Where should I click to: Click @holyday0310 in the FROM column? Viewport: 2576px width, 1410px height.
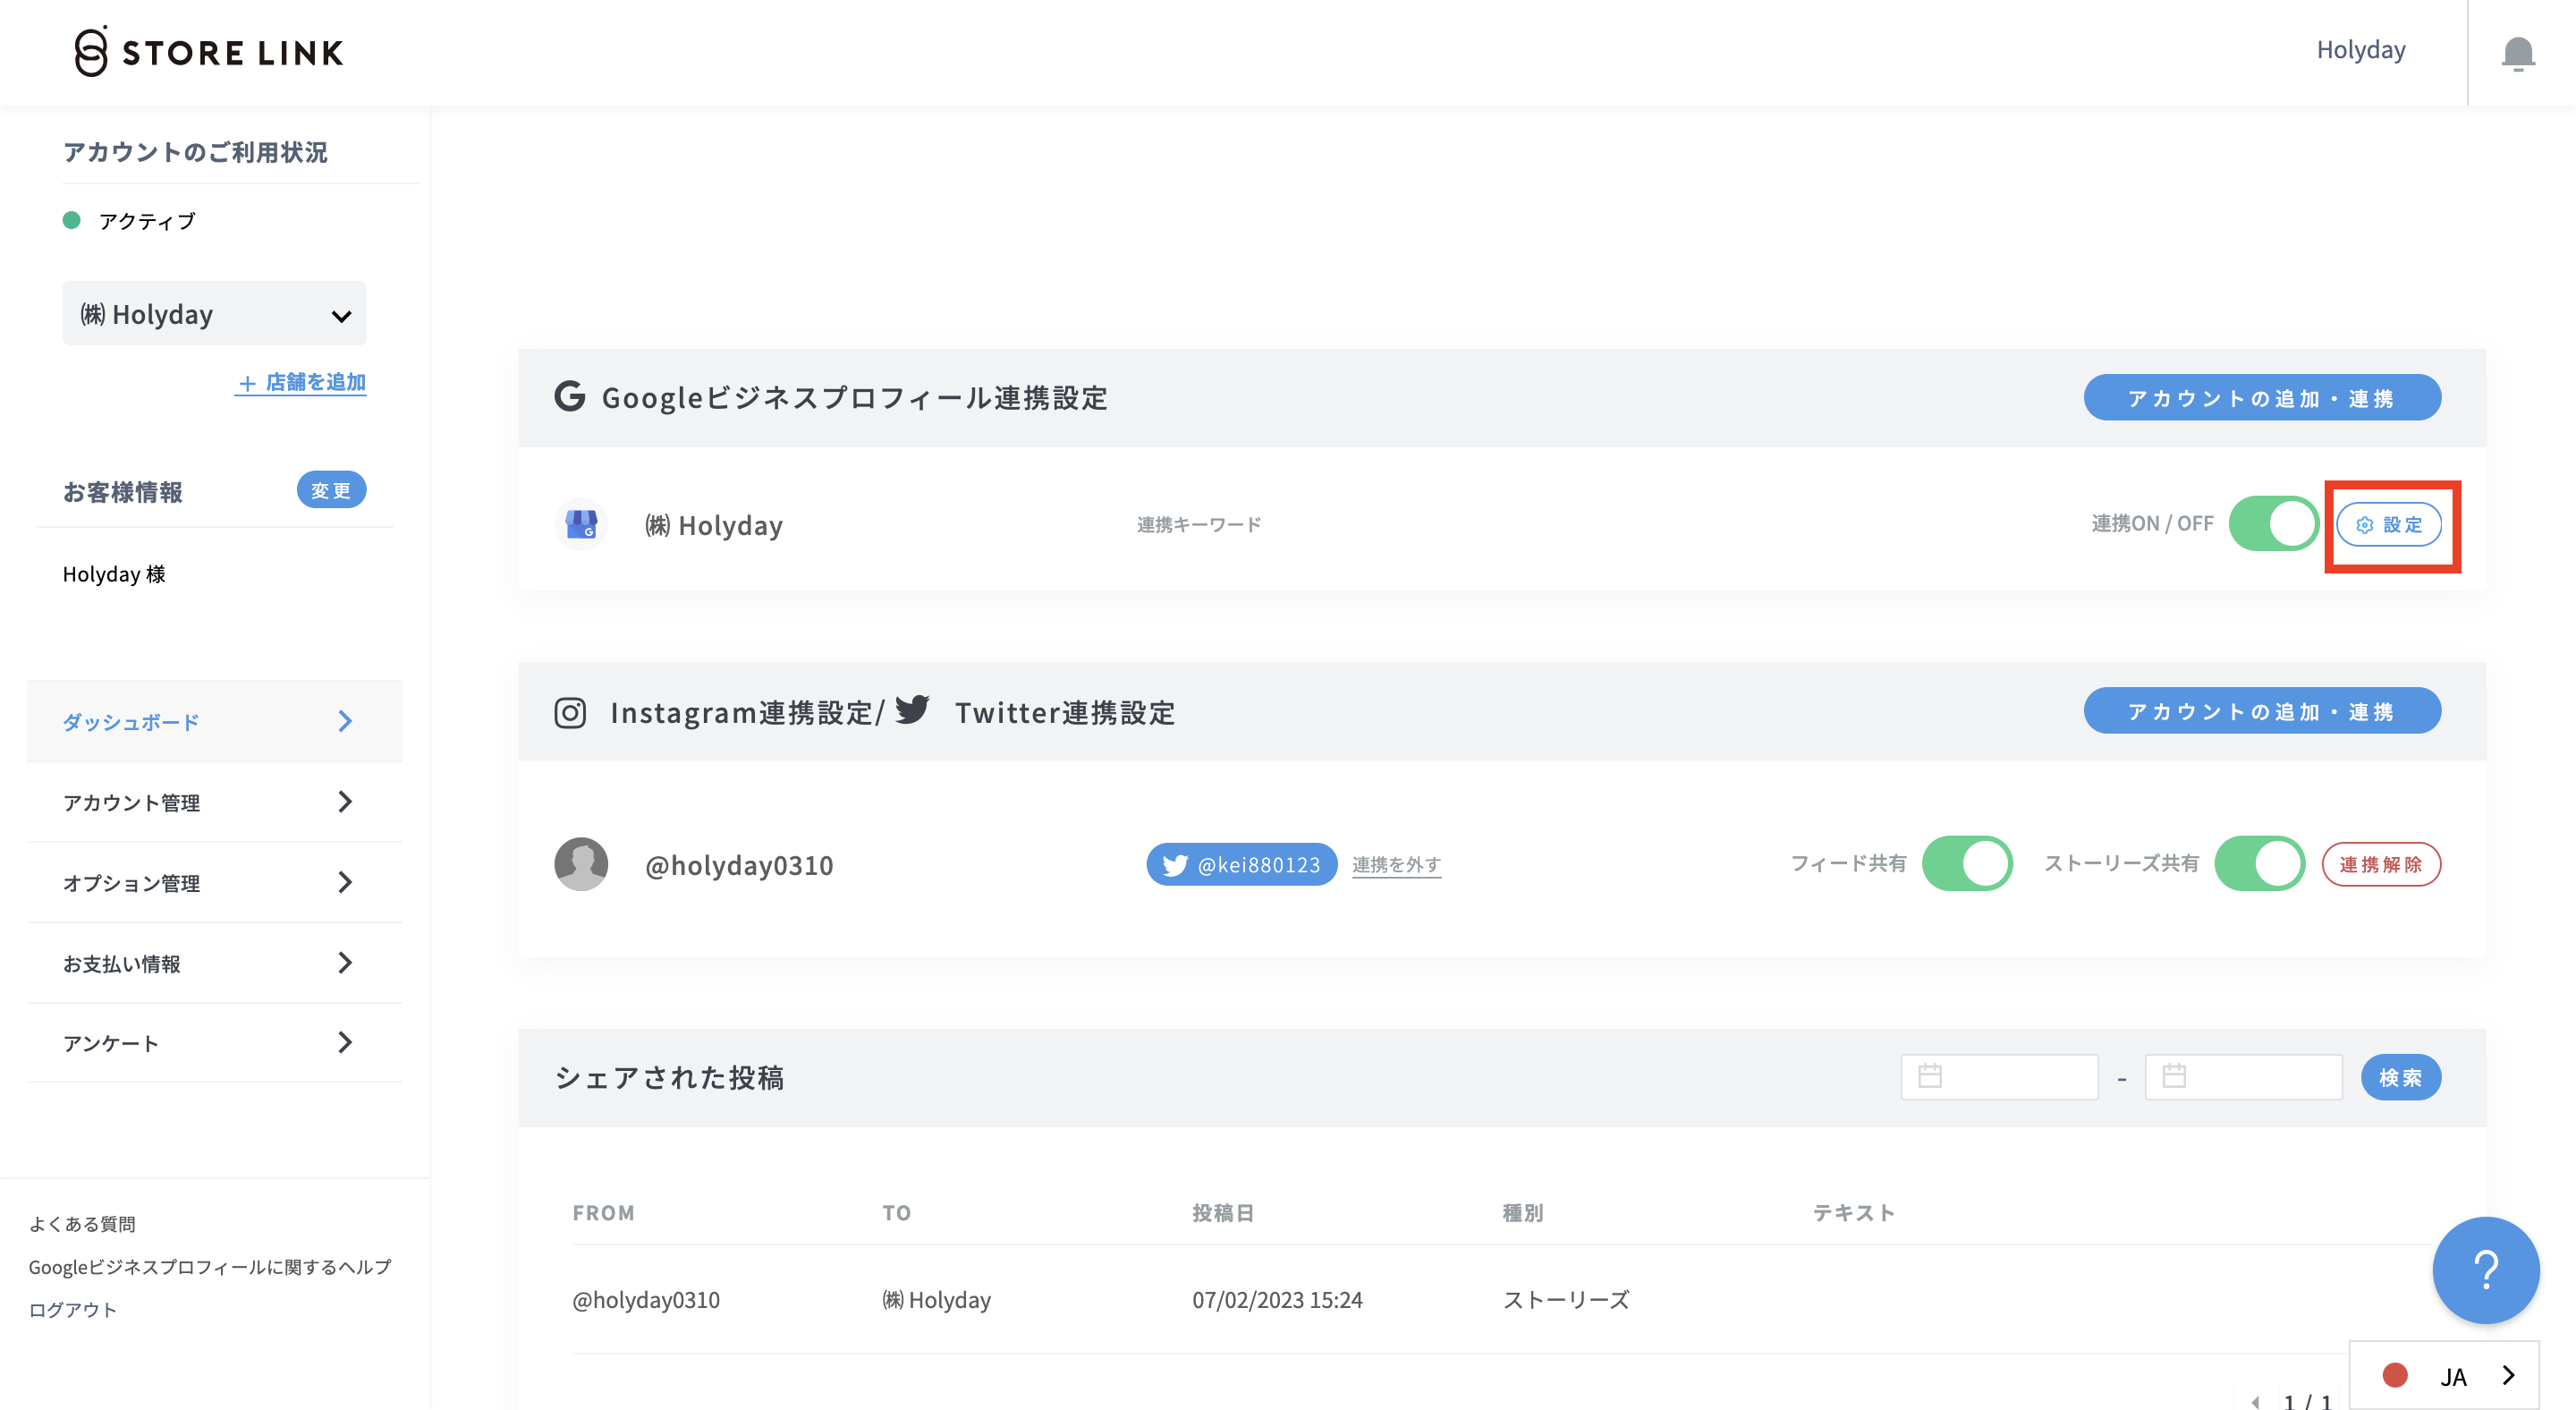(x=646, y=1299)
